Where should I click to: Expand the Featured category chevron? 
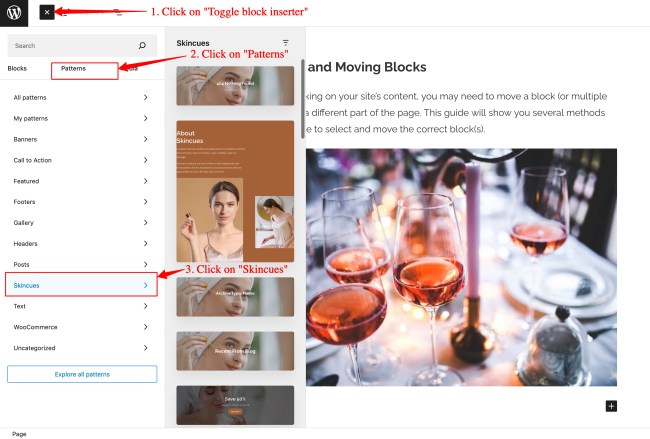coord(146,181)
